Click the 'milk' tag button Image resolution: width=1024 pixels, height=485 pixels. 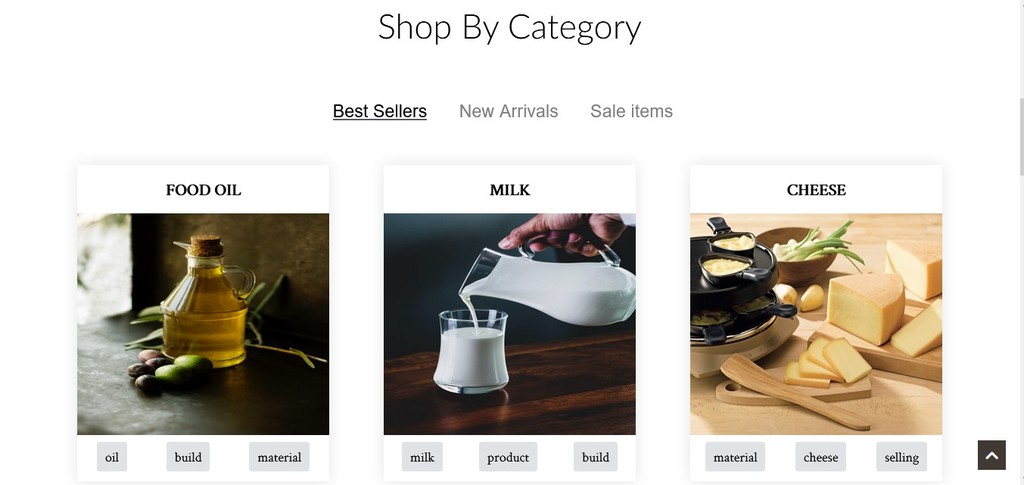click(422, 457)
